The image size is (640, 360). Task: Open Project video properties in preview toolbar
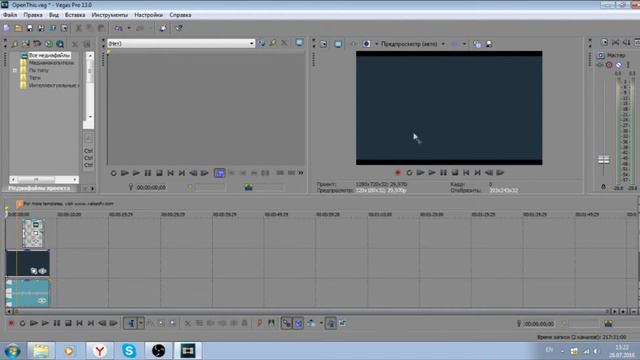point(324,44)
